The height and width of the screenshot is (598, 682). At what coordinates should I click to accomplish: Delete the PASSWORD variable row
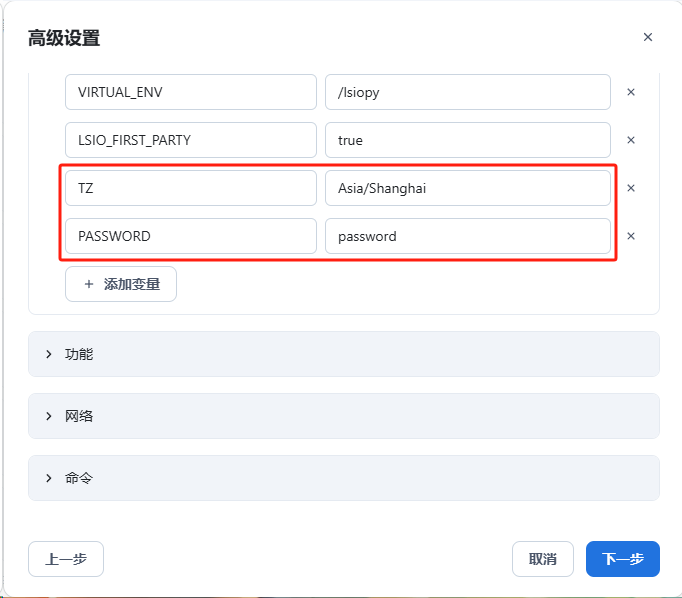click(631, 236)
